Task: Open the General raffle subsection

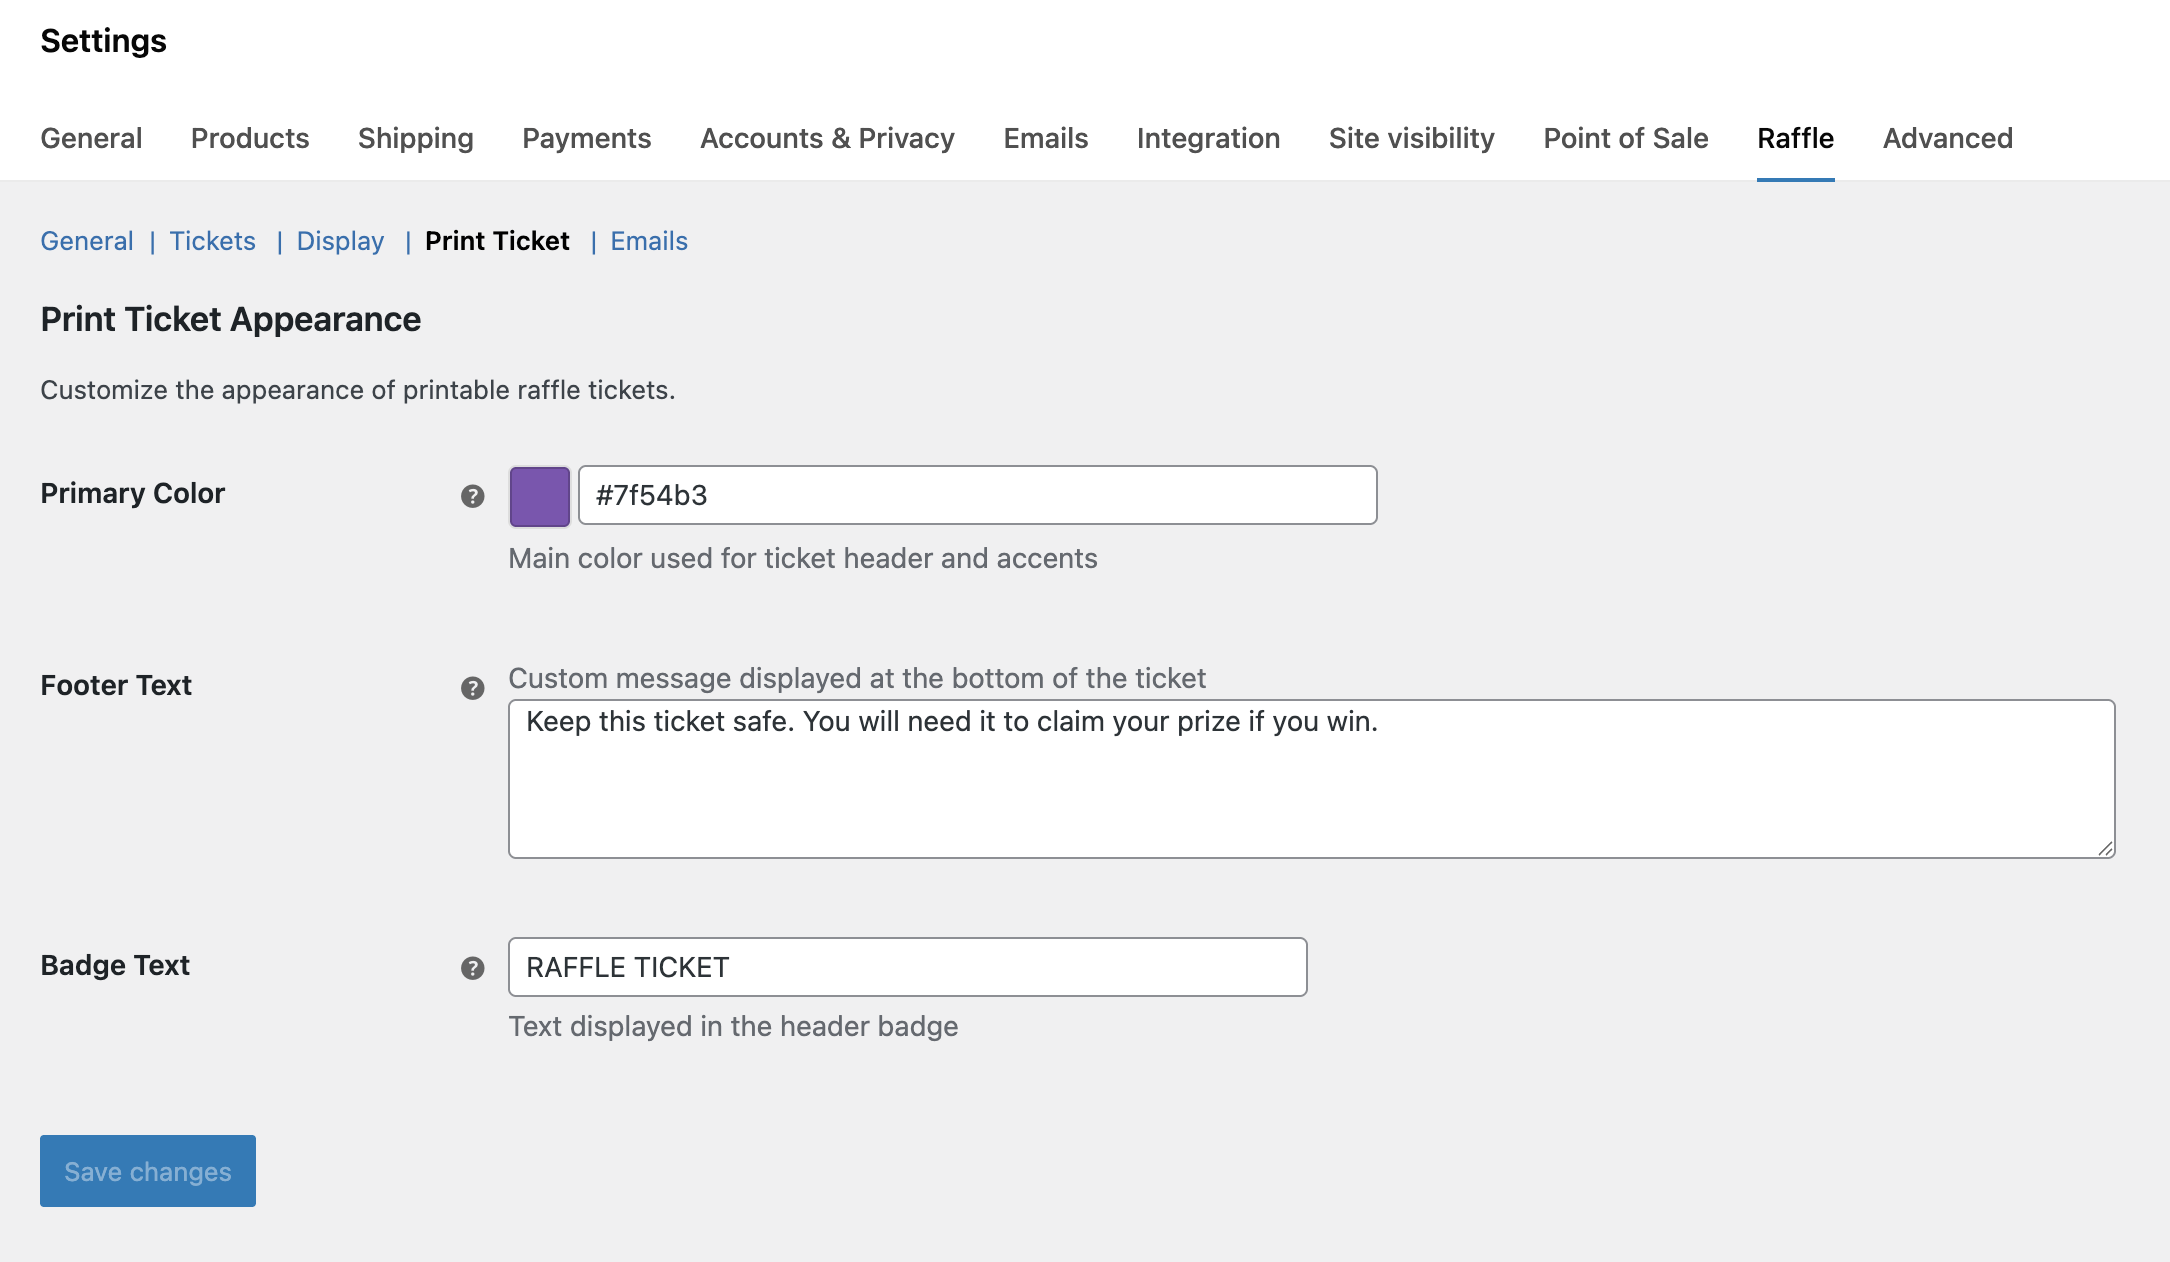Action: 86,241
